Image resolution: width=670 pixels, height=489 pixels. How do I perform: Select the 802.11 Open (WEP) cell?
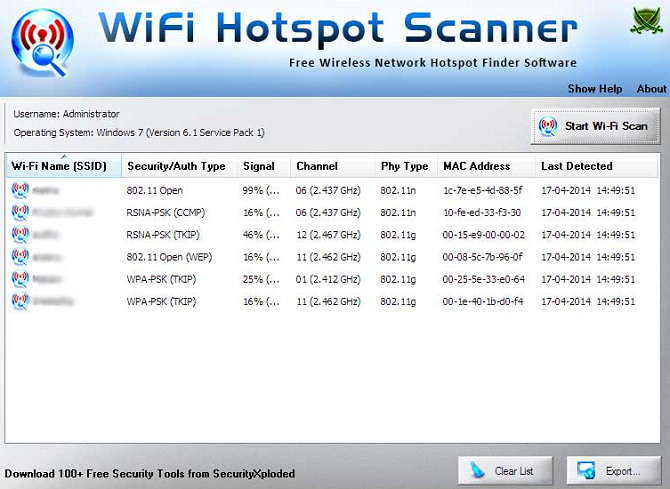169,257
